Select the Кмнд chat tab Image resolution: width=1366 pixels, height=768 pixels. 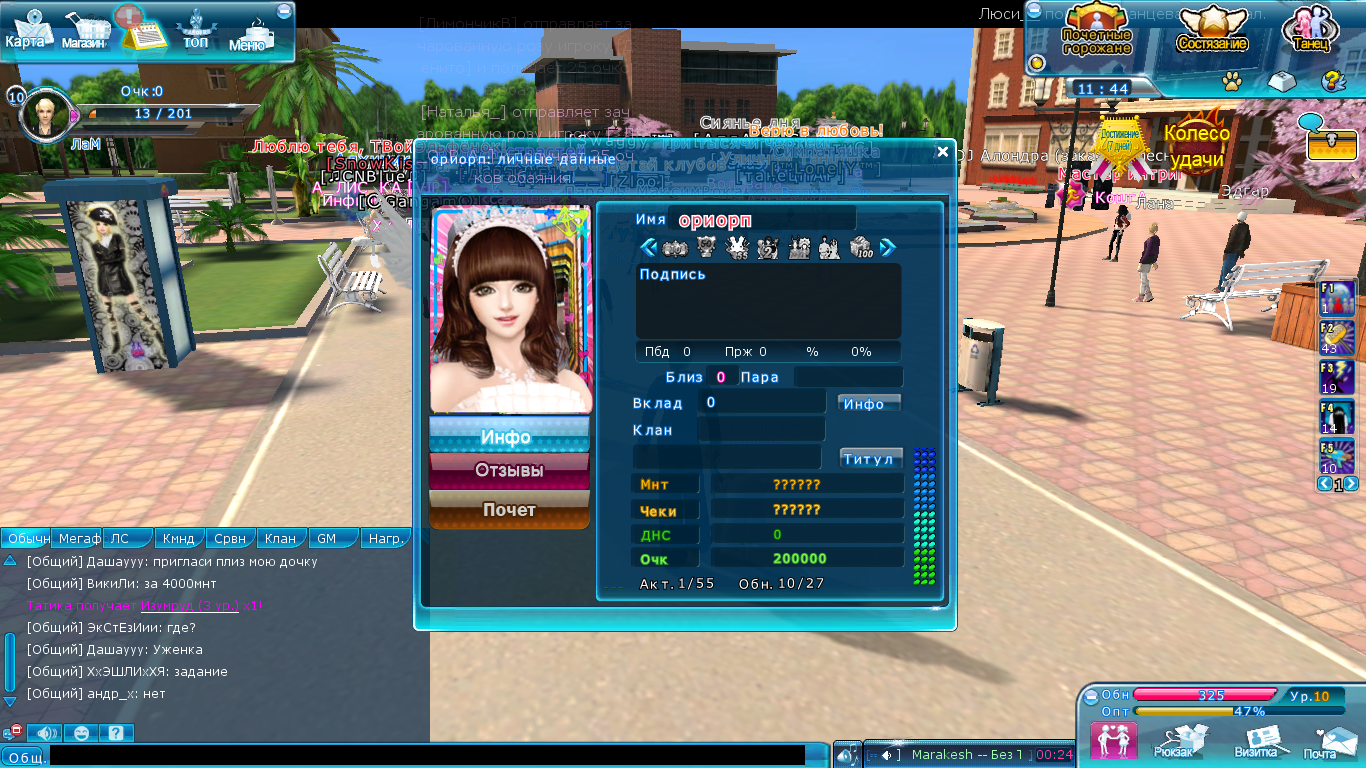pyautogui.click(x=180, y=538)
